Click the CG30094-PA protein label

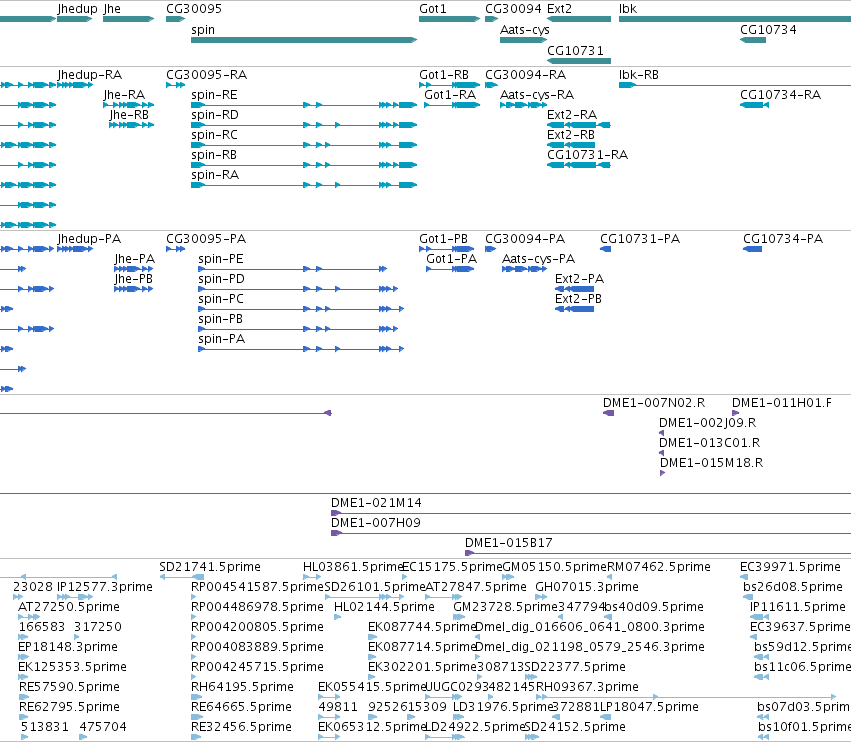(525, 239)
